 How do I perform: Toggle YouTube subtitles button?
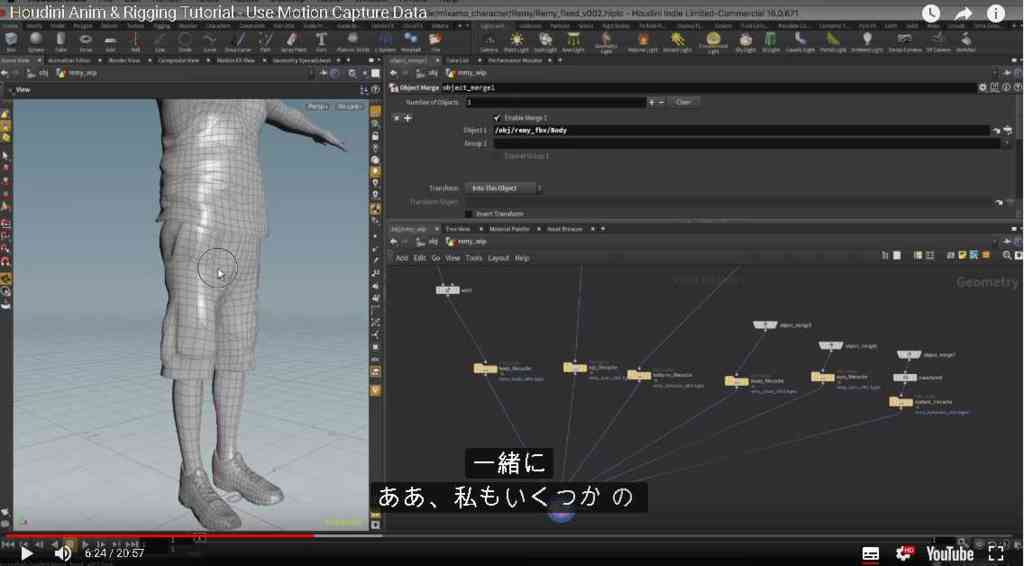pos(871,554)
